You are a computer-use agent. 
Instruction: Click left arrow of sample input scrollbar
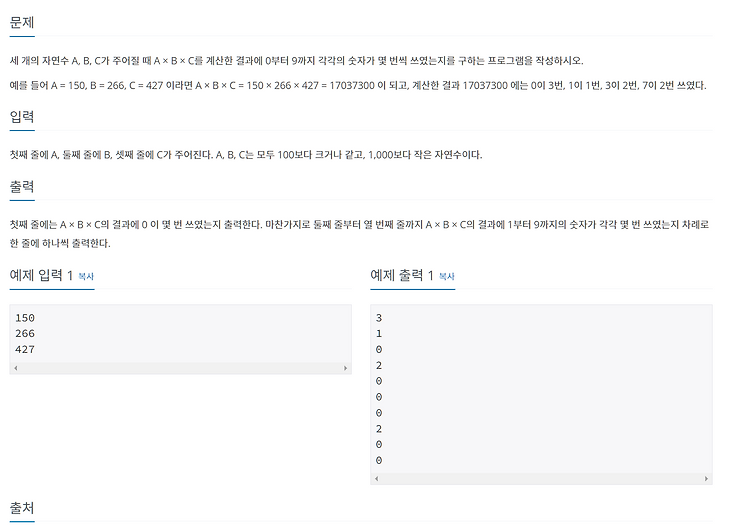point(16,368)
